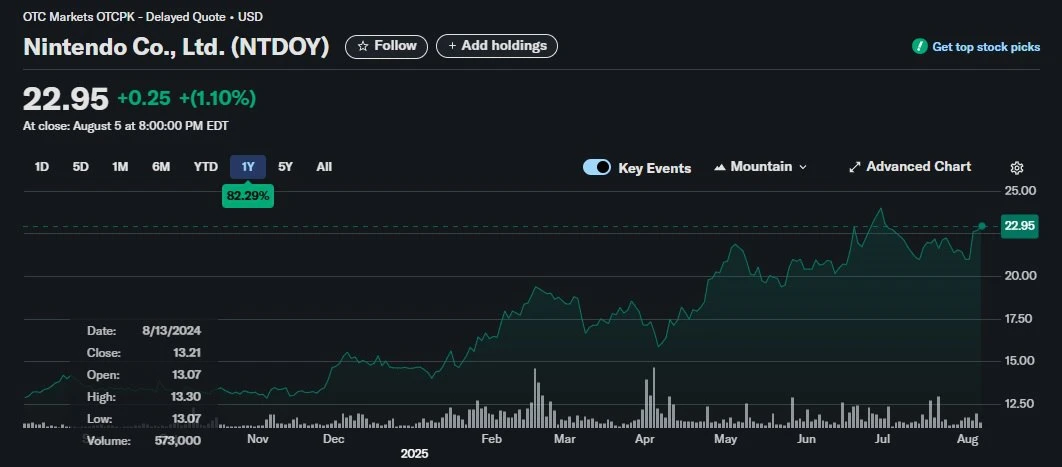The height and width of the screenshot is (467, 1062).
Task: Click the Aug x-axis label
Action: pos(968,439)
